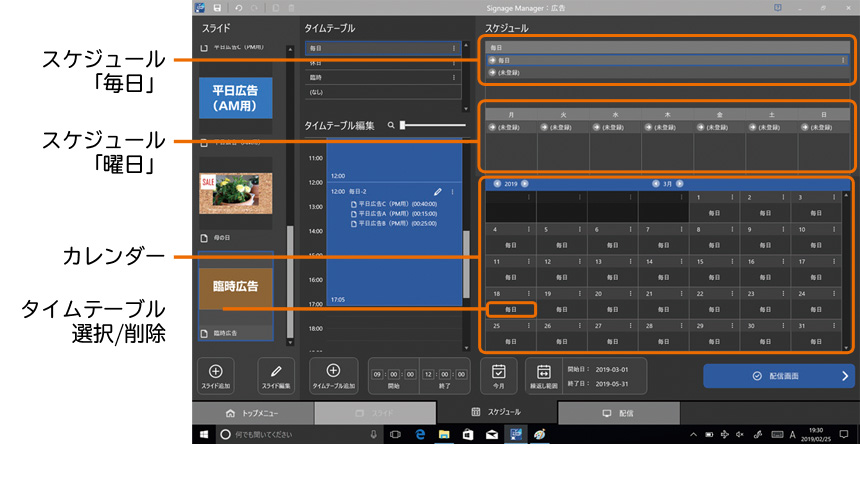The image size is (860, 489).
Task: Click the 繰返し範囲 icon
Action: tap(544, 370)
